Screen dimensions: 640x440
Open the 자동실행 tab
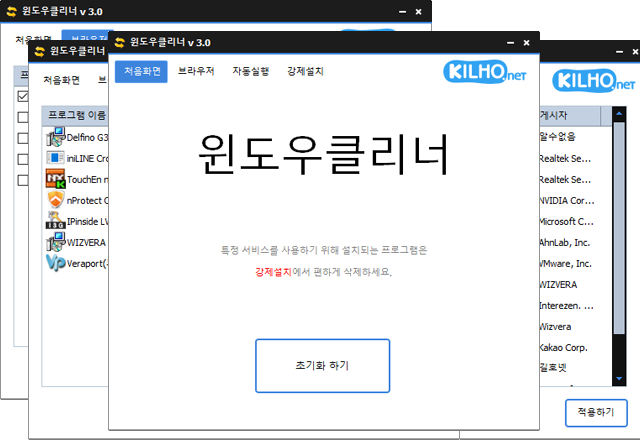point(250,72)
